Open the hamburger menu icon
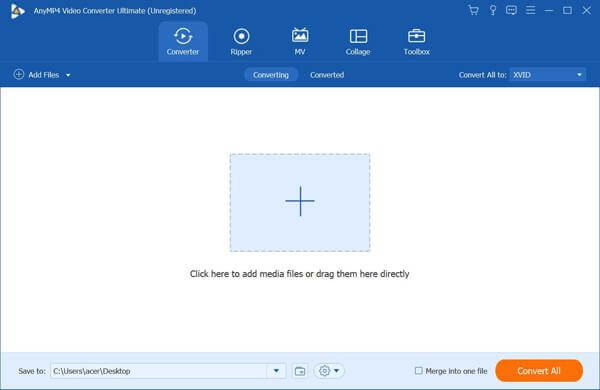 click(x=530, y=10)
